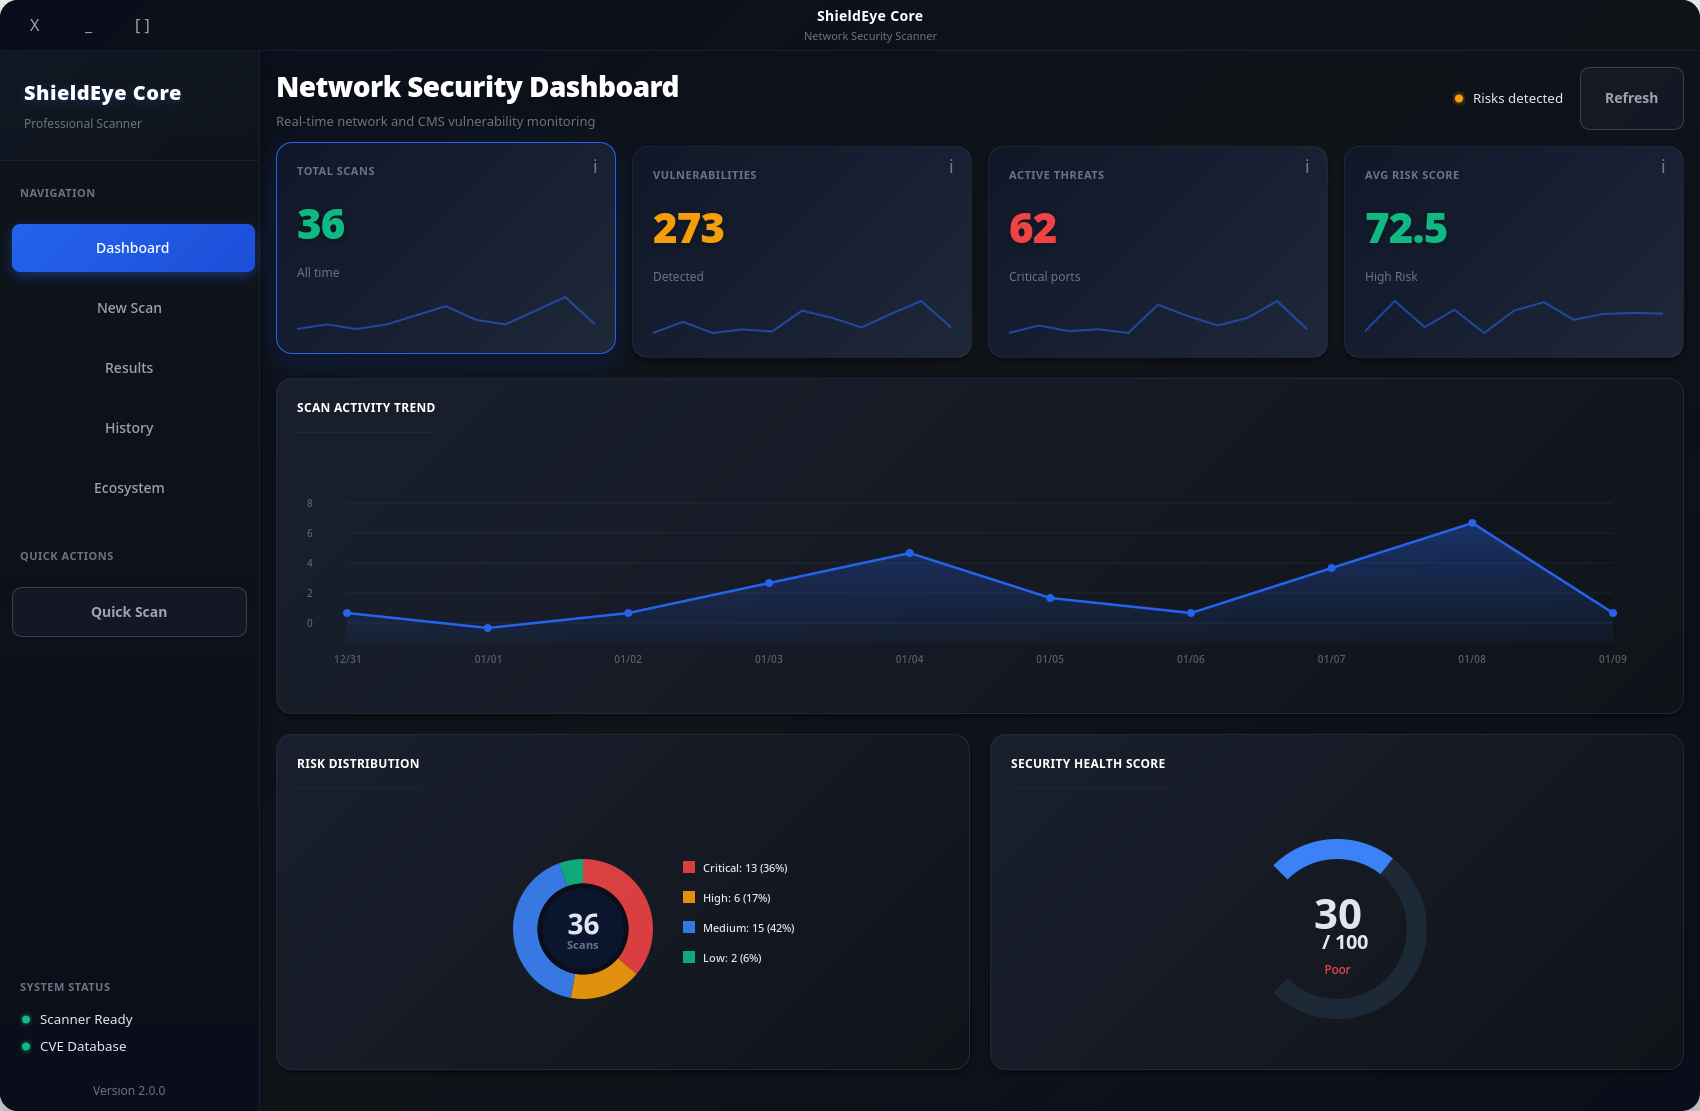Close the window with the X button

pos(35,25)
